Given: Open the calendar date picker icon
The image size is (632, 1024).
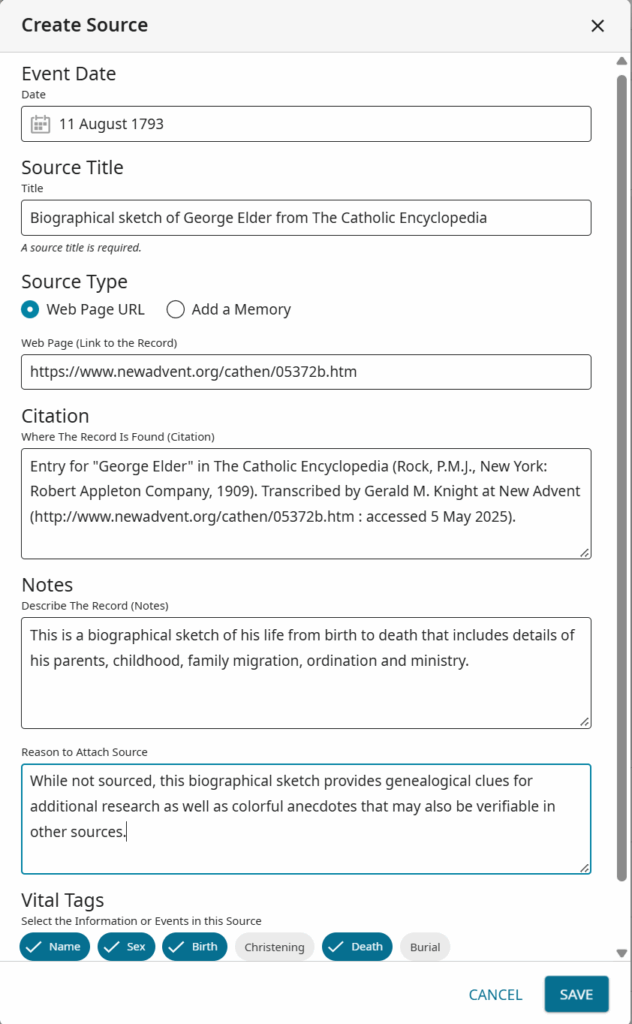Looking at the screenshot, I should point(40,123).
